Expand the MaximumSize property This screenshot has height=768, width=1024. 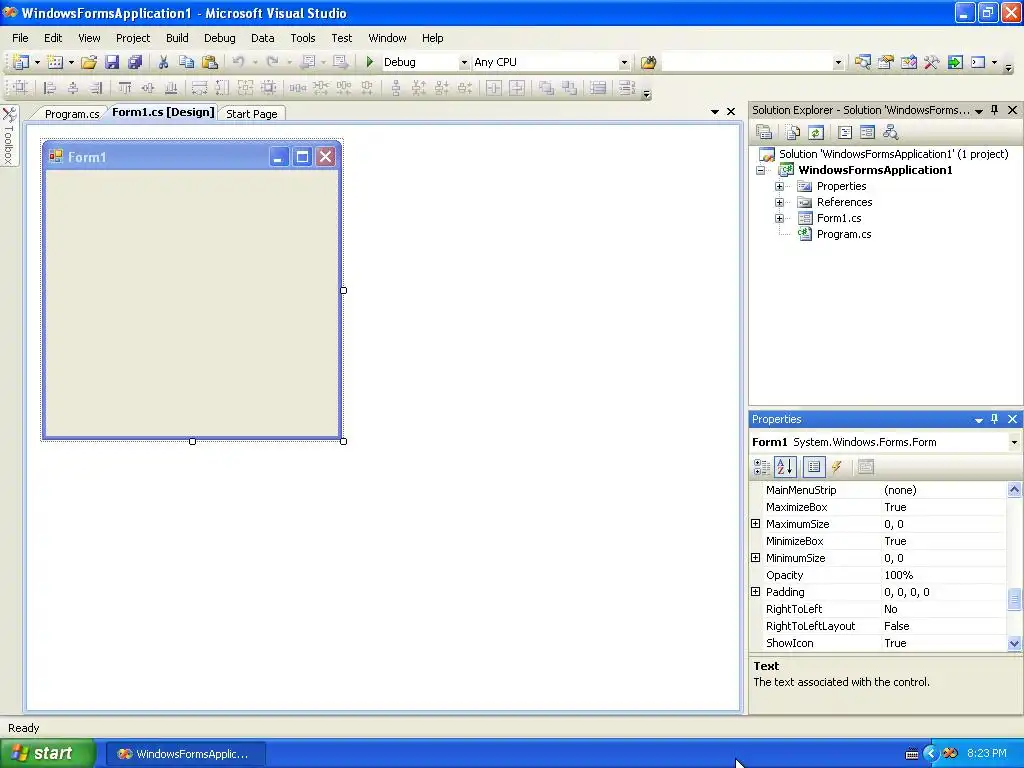pos(756,524)
